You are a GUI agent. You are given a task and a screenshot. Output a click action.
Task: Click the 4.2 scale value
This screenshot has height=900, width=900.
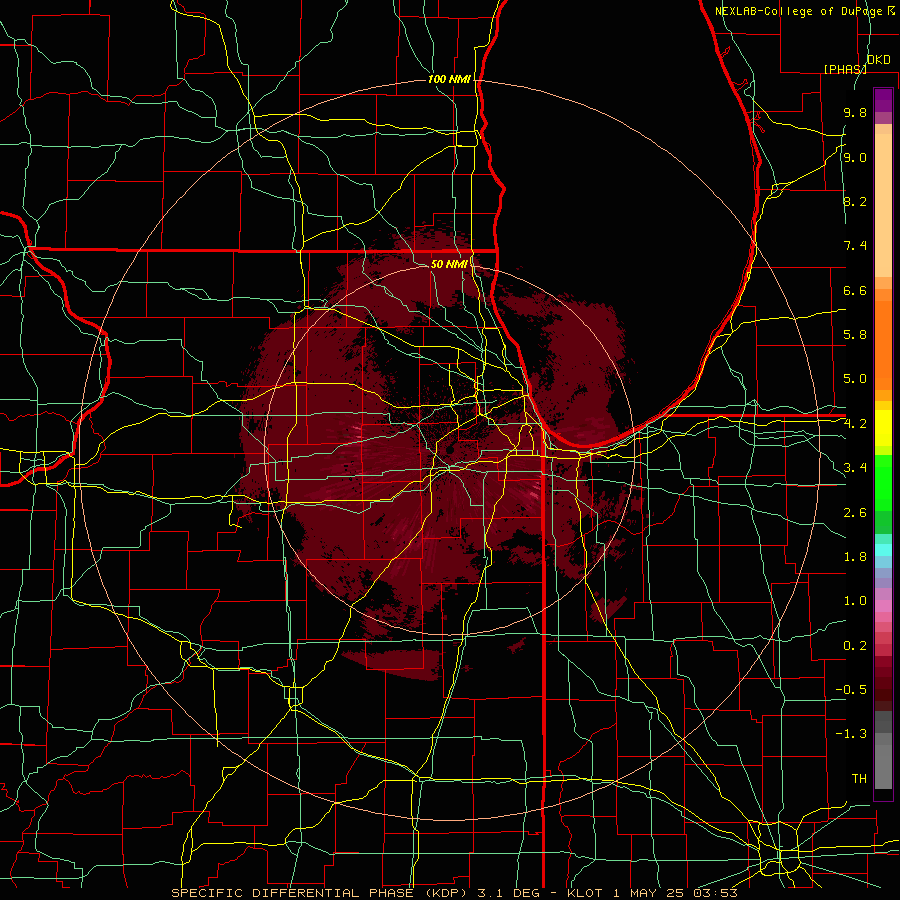tap(855, 424)
